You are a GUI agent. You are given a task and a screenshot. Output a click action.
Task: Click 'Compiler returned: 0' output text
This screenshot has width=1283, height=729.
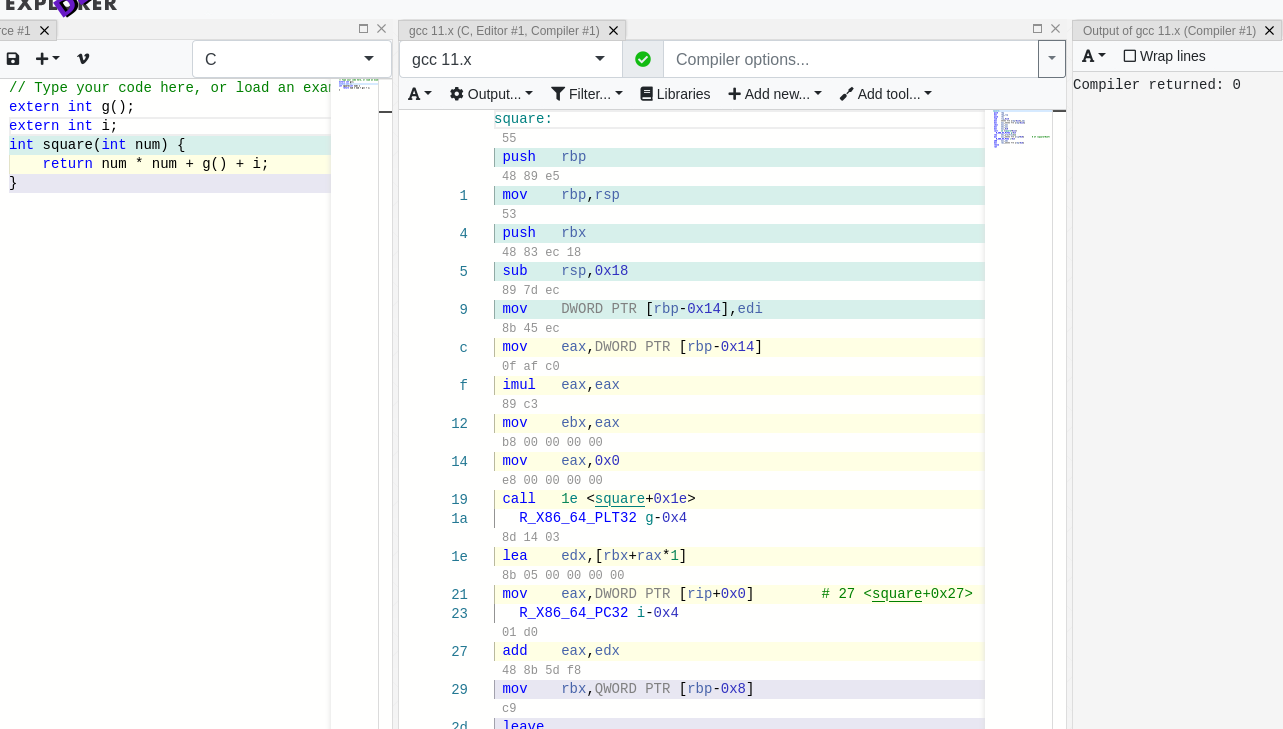1157,85
